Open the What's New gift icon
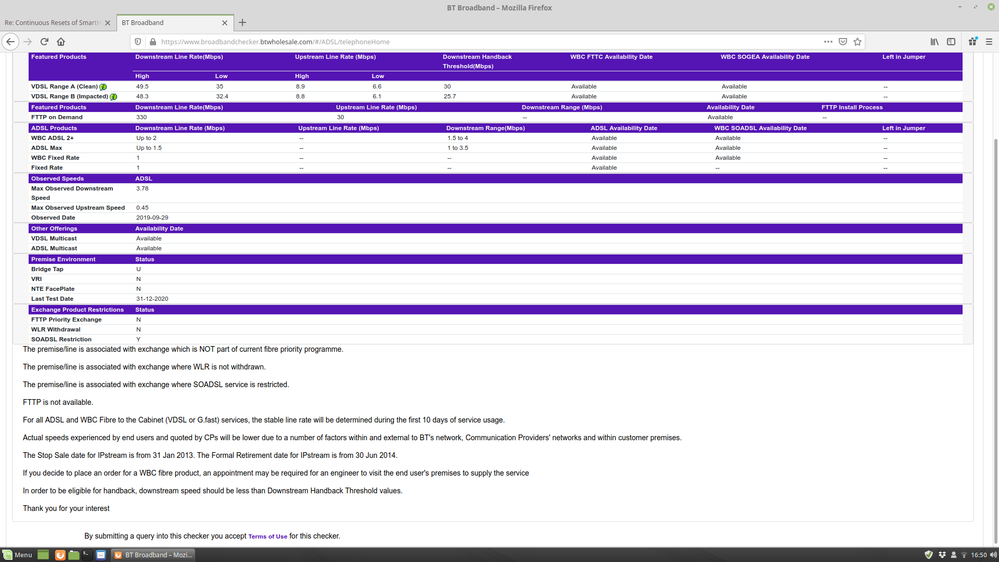This screenshot has width=999, height=562. tap(972, 42)
